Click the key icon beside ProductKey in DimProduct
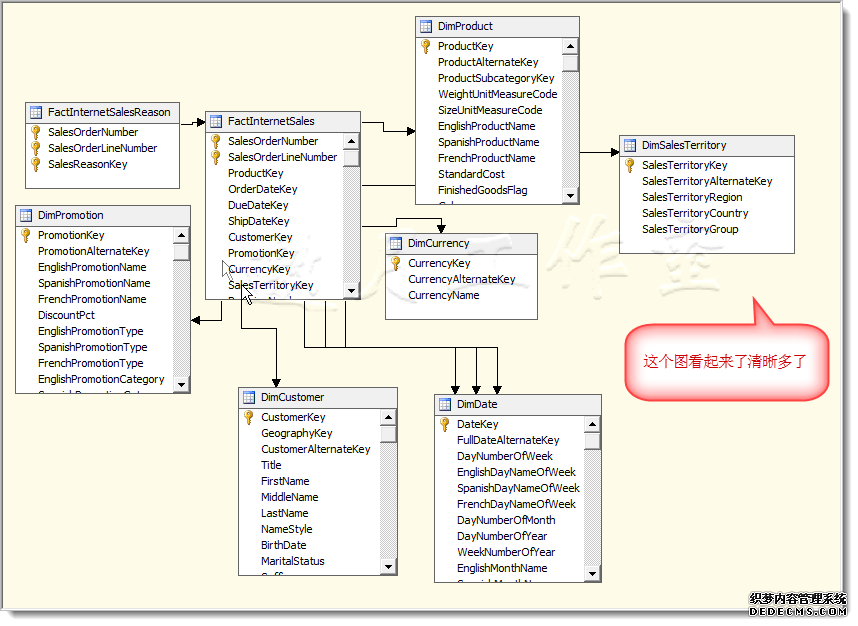 coord(426,46)
